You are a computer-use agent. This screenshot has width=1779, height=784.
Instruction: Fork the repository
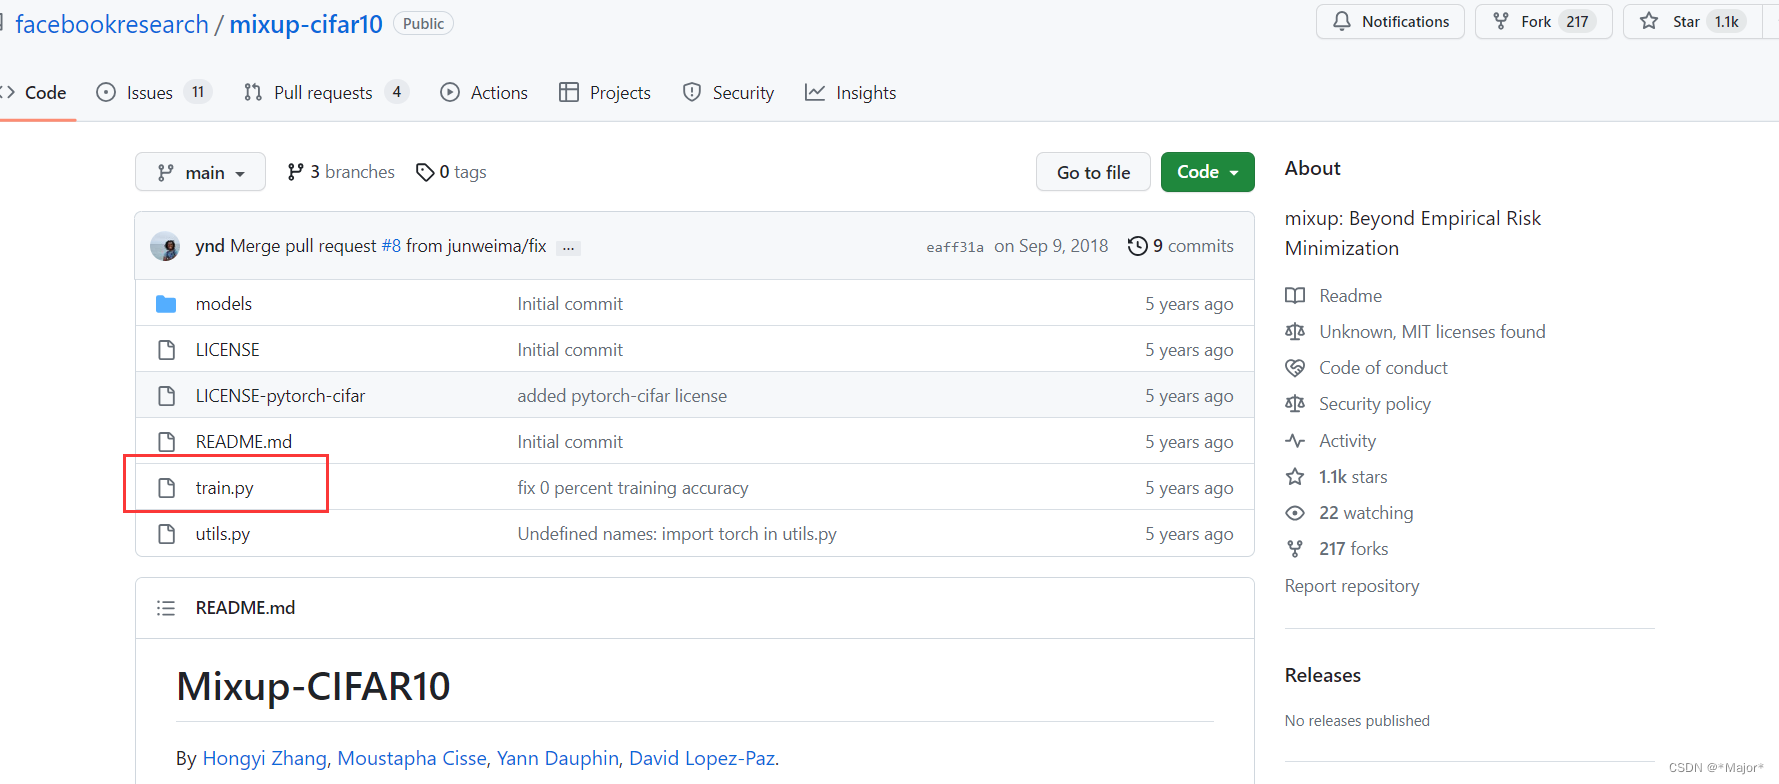(x=1543, y=21)
